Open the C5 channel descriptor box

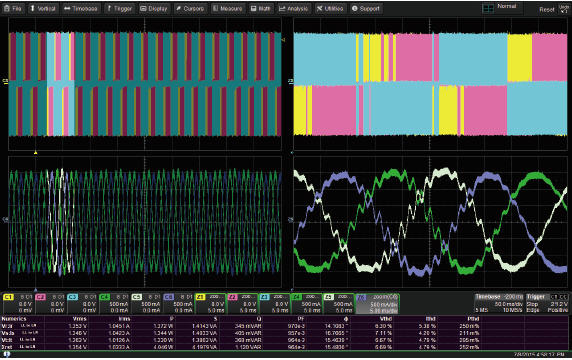tap(146, 303)
